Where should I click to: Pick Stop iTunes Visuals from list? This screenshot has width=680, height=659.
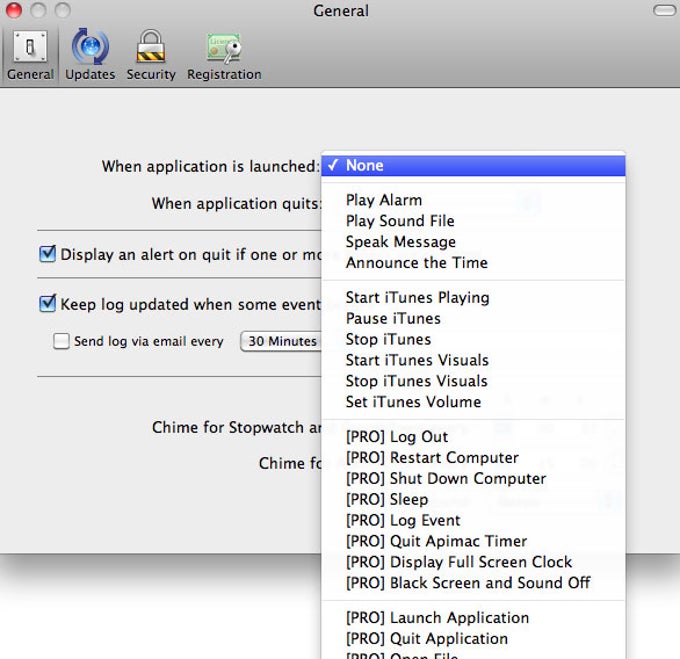[473, 381]
